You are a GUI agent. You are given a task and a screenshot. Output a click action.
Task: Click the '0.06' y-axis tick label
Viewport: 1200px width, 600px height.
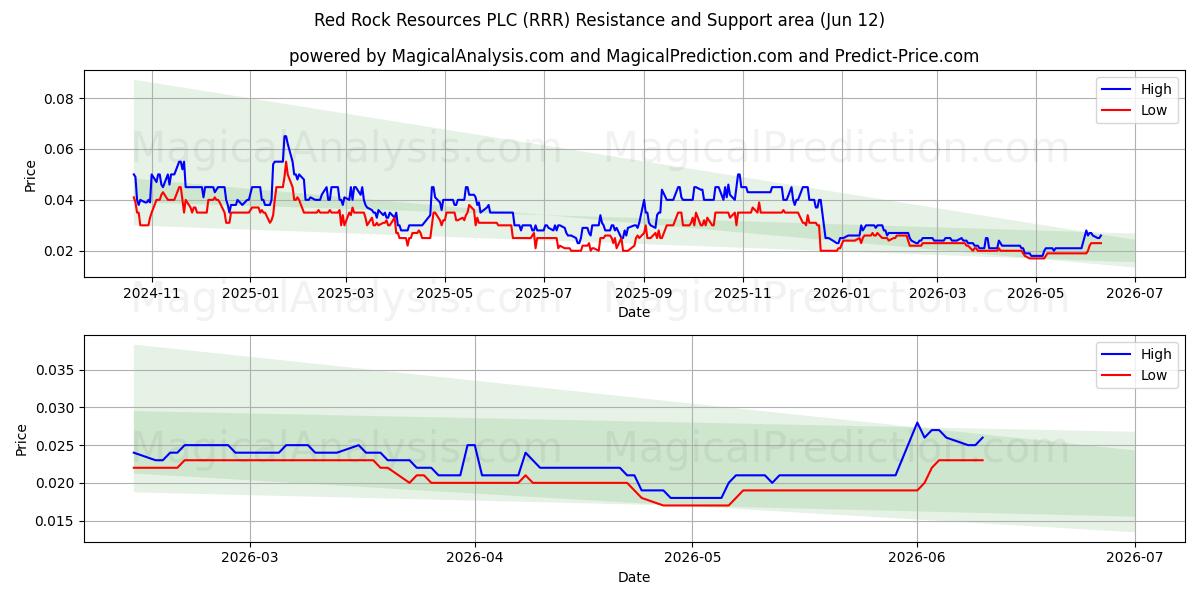pyautogui.click(x=61, y=150)
